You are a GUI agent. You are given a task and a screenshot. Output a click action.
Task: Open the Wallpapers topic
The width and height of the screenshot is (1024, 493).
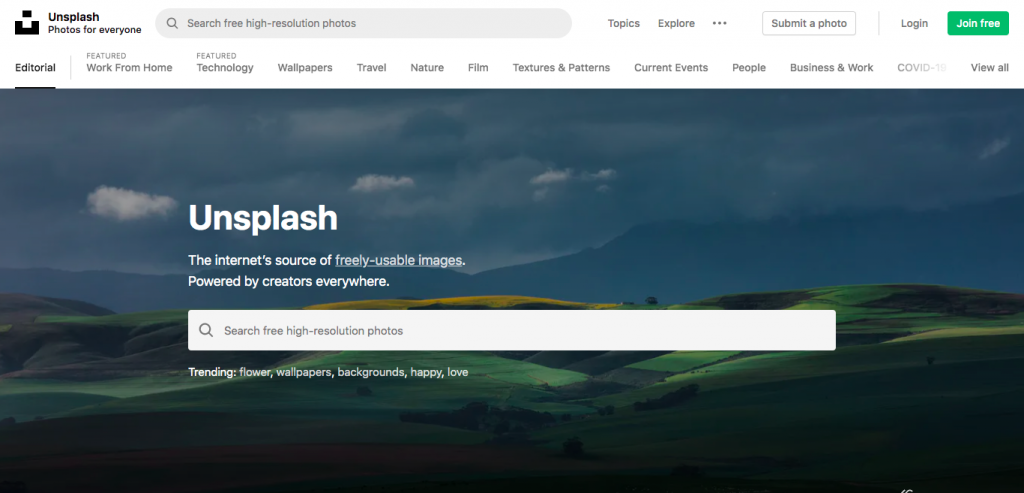pyautogui.click(x=305, y=67)
